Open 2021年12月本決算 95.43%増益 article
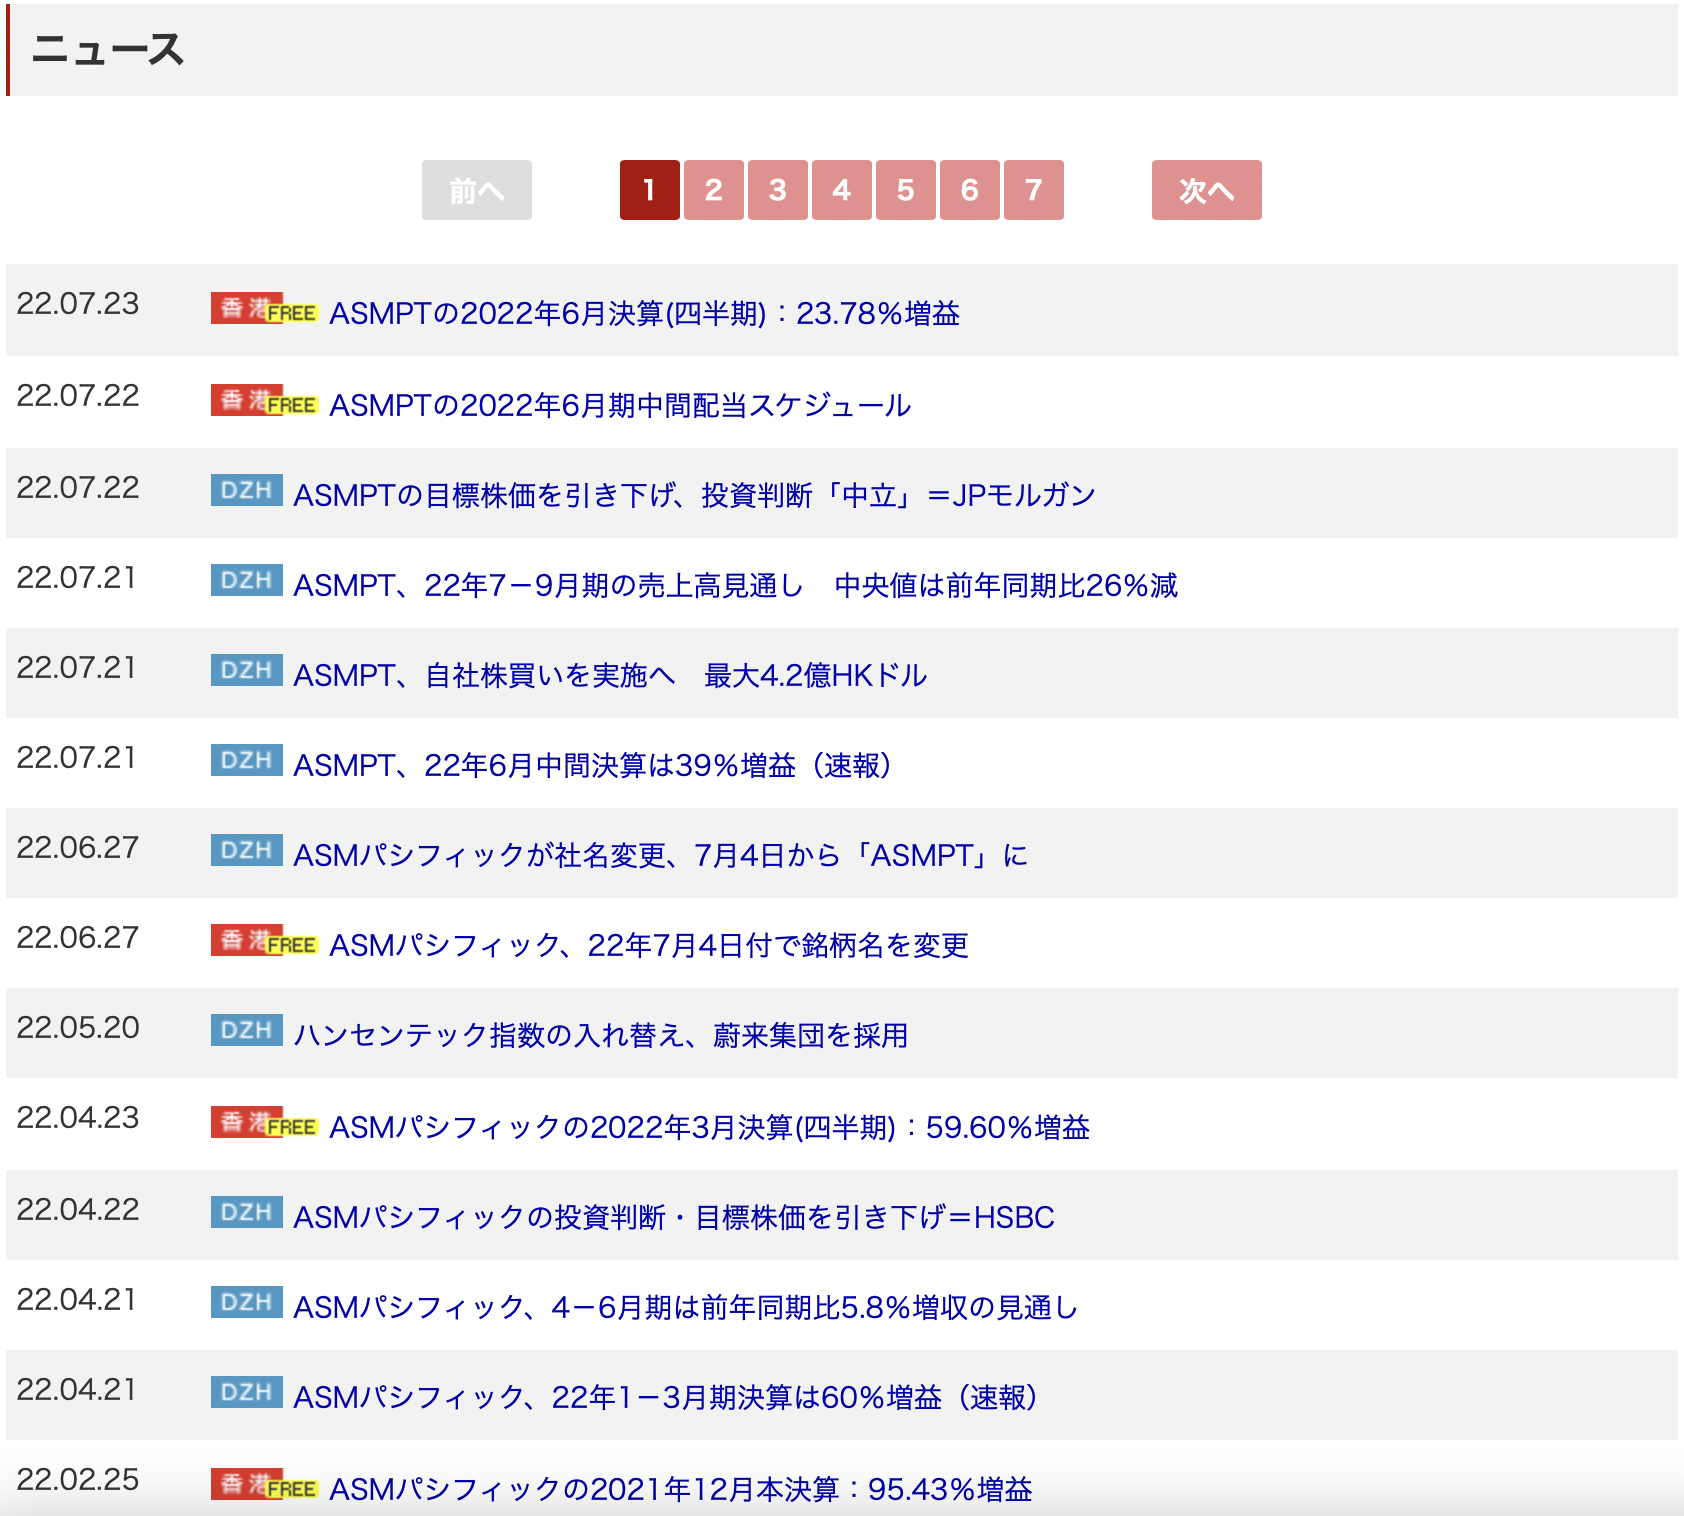This screenshot has width=1684, height=1516. [681, 1489]
